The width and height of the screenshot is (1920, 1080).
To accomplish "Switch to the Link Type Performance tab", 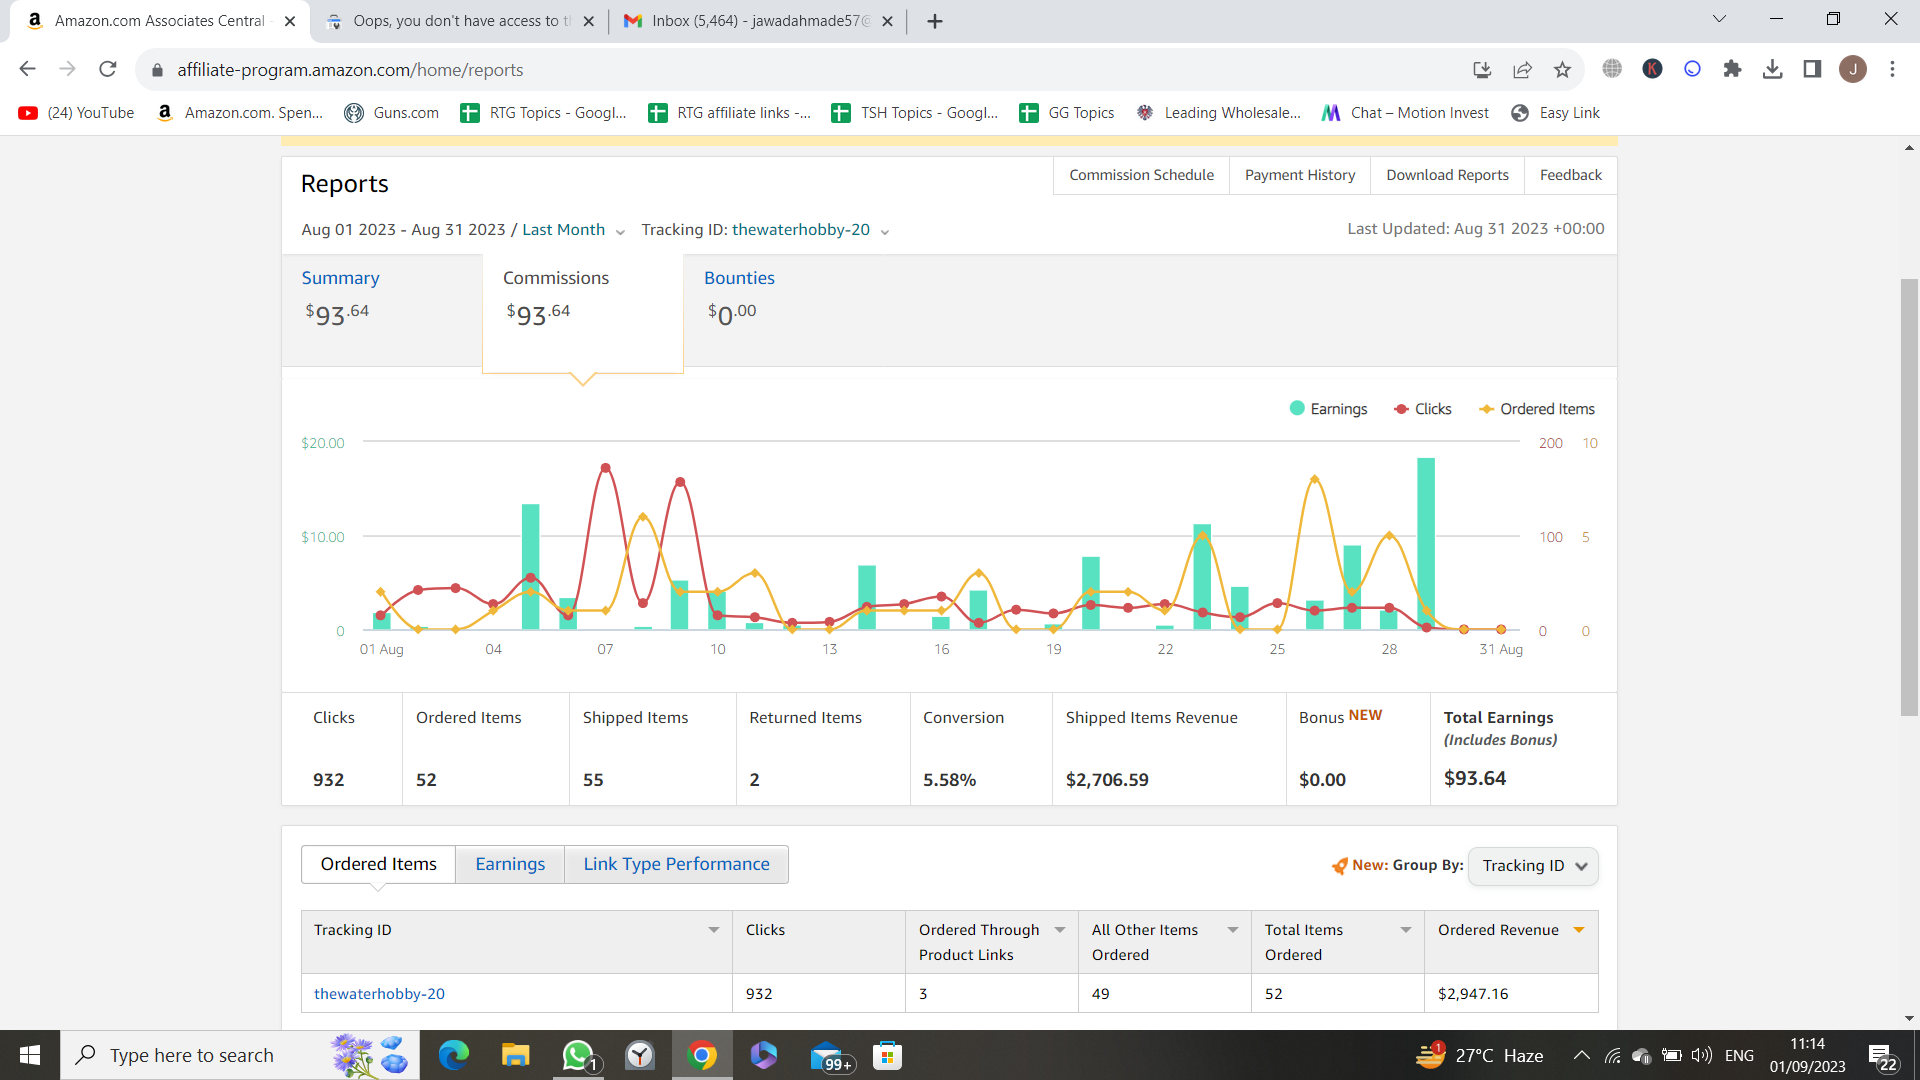I will [677, 864].
